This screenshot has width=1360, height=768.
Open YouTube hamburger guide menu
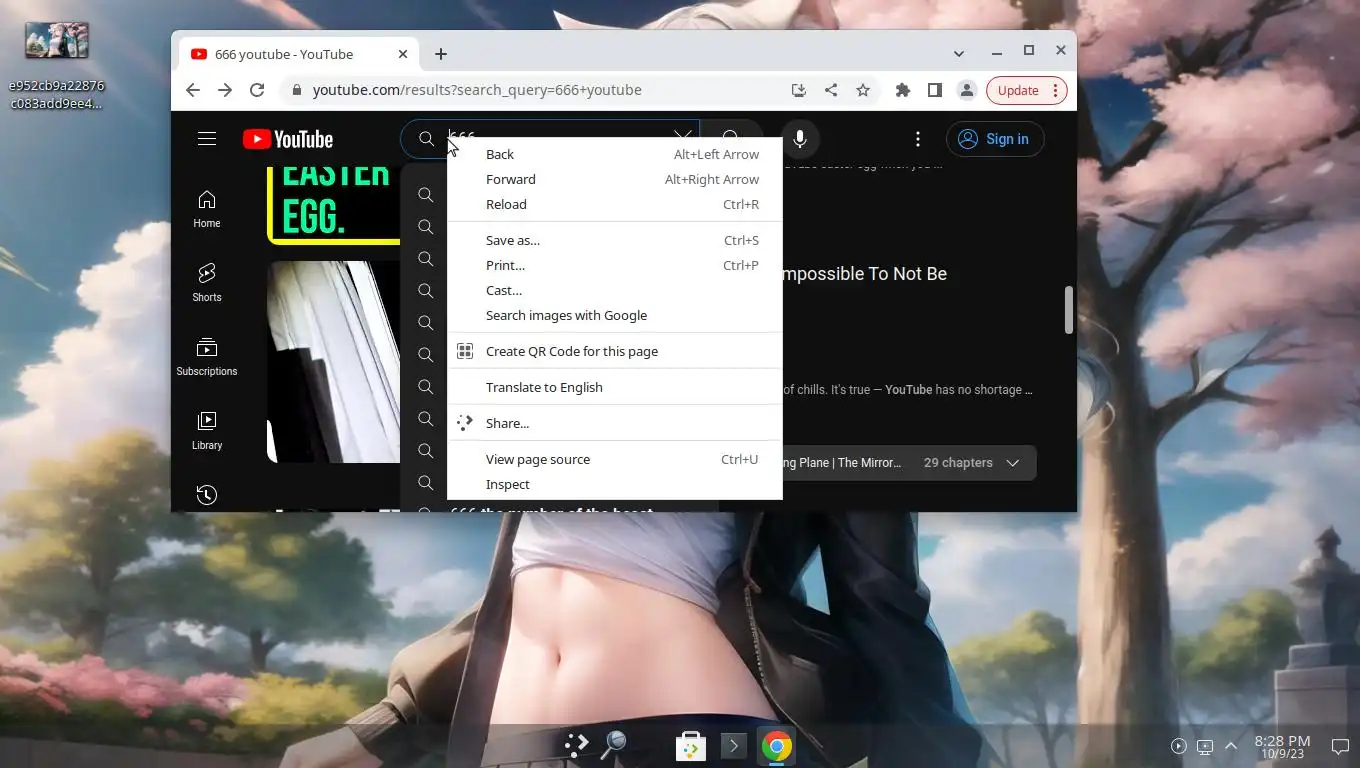(x=207, y=139)
